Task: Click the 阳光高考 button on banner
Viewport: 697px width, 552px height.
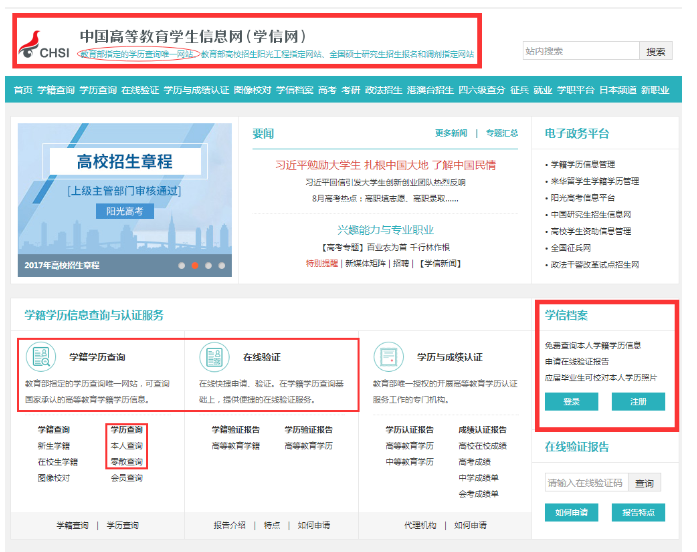Action: 125,211
